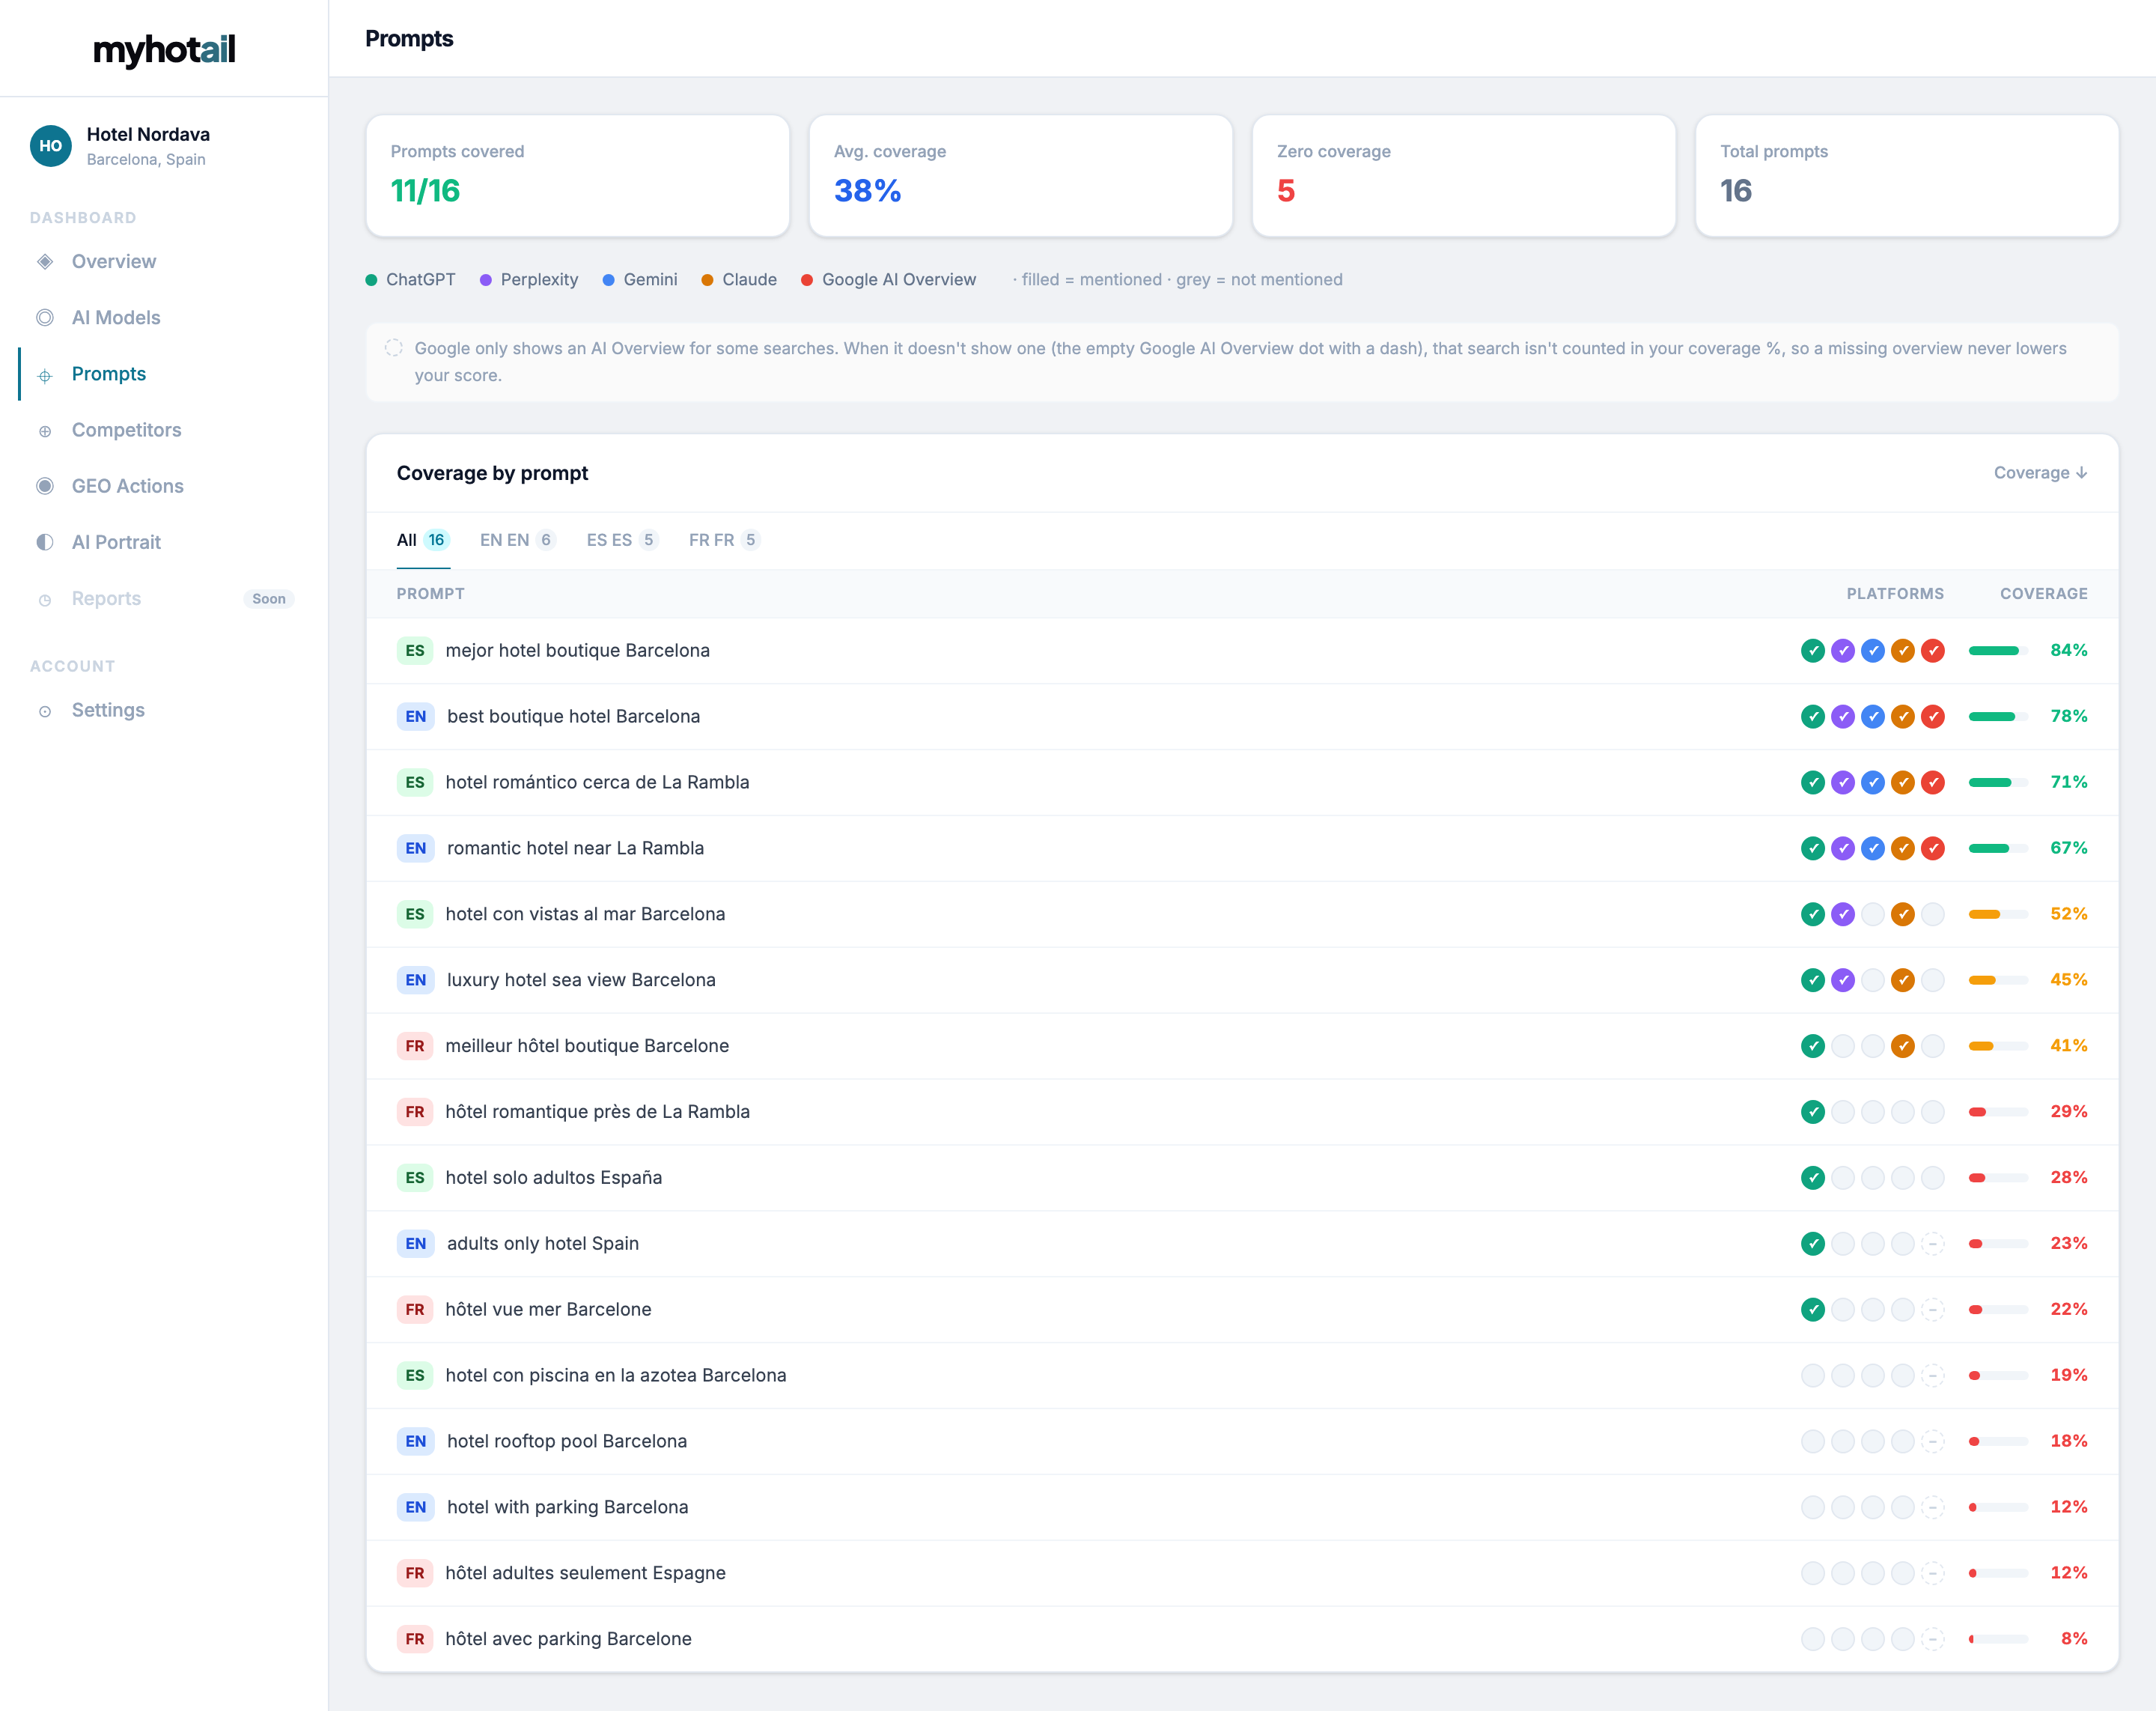The height and width of the screenshot is (1711, 2156).
Task: Switch to the All 16 tab
Action: tap(423, 540)
